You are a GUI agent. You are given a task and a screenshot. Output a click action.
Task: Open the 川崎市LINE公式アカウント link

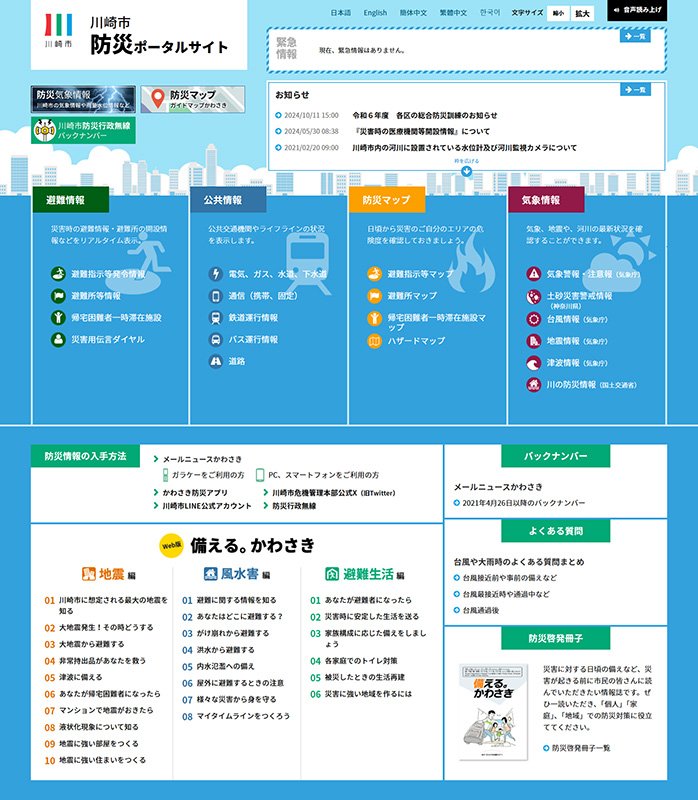207,506
